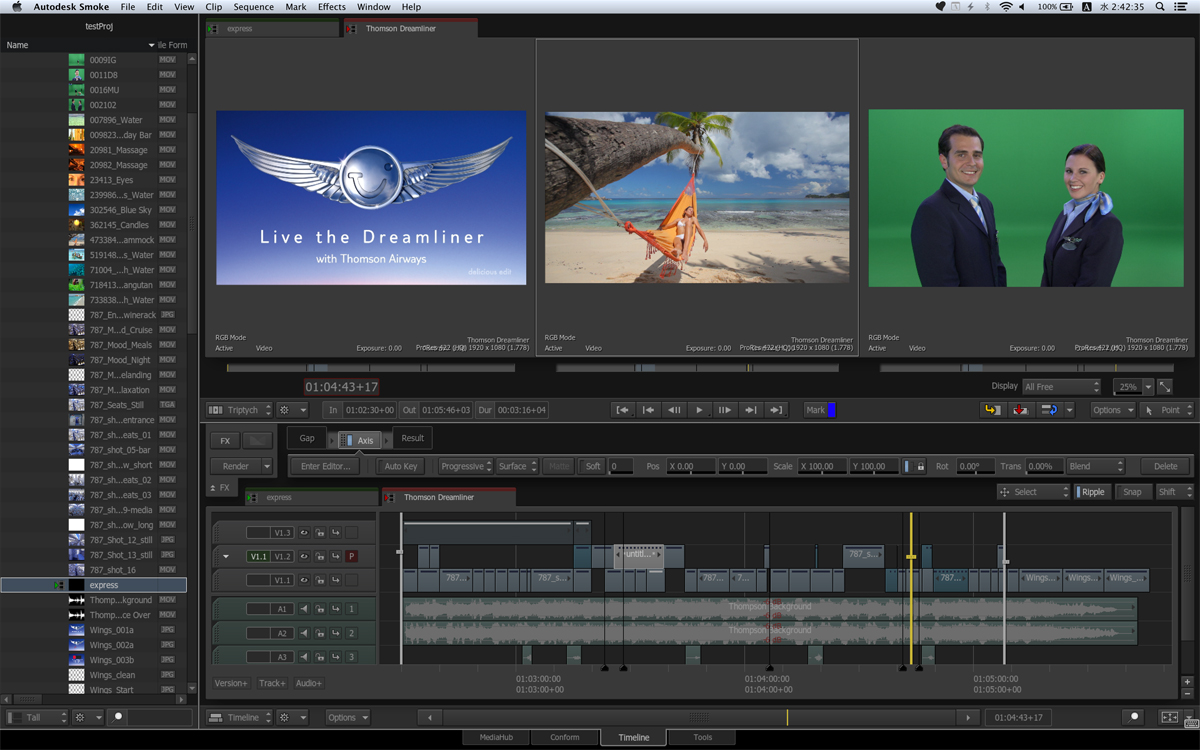1200x750 pixels.
Task: Click the timeline zoom-out minus button
Action: click(1187, 694)
